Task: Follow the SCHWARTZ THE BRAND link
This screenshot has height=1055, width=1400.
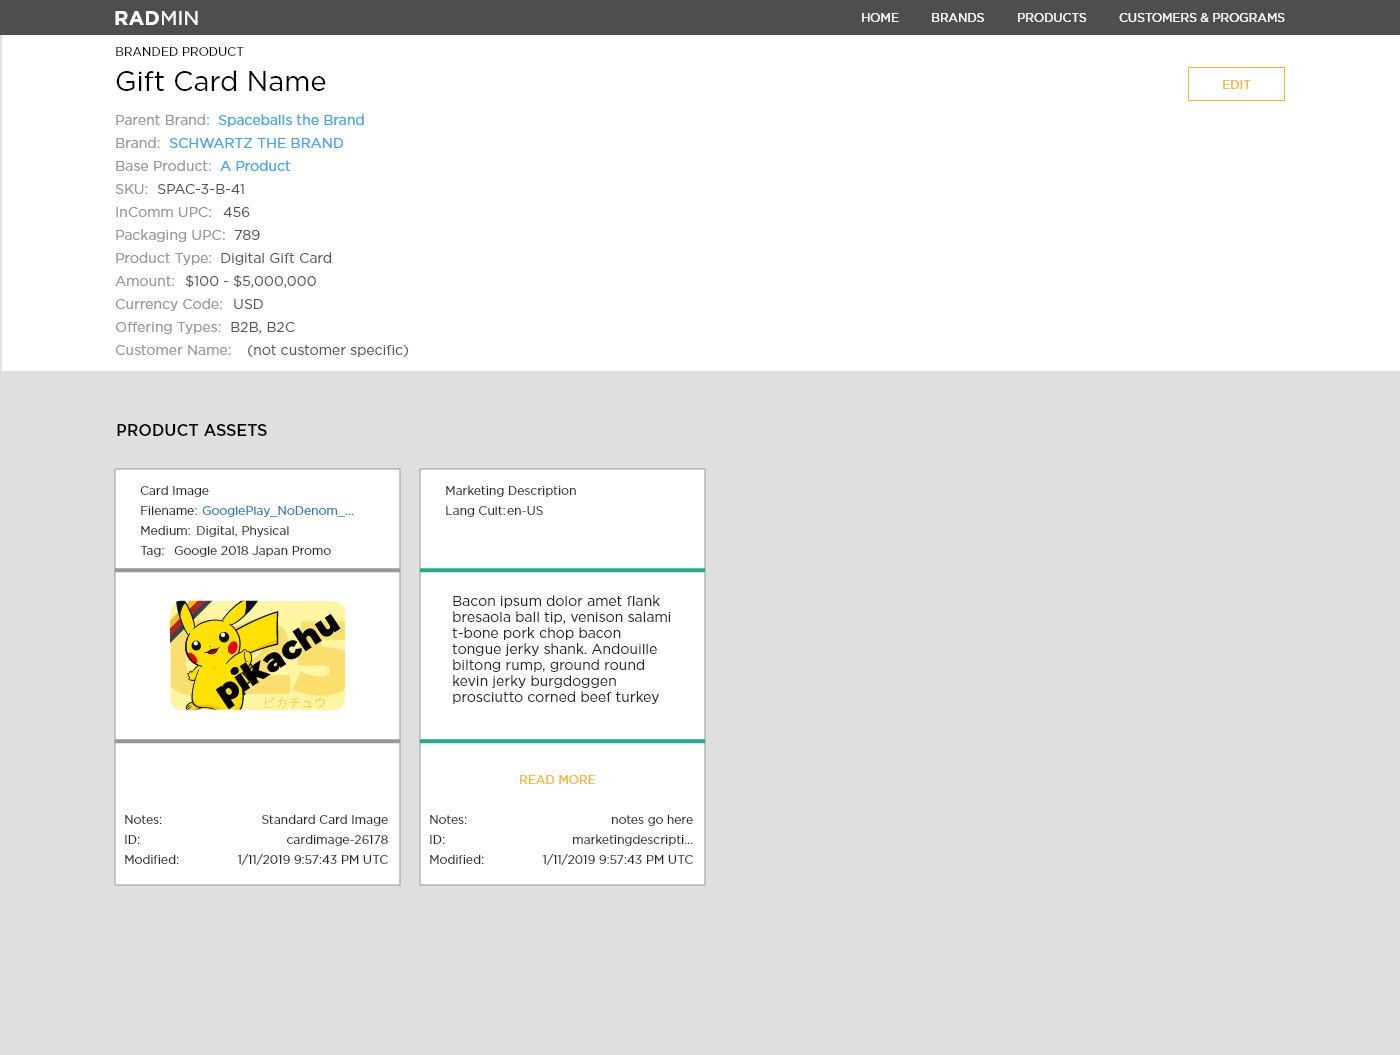Action: (256, 143)
